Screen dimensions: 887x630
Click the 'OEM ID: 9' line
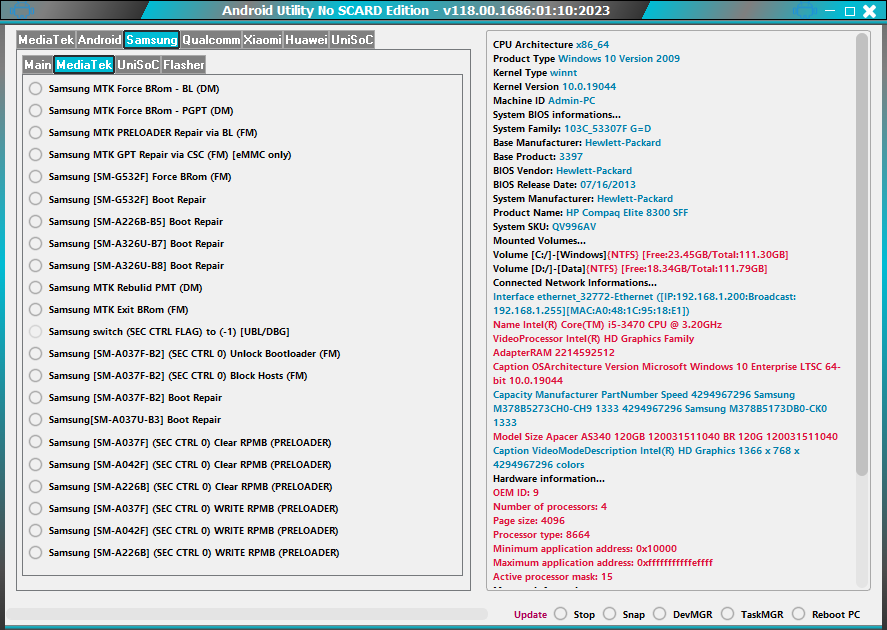click(x=516, y=493)
